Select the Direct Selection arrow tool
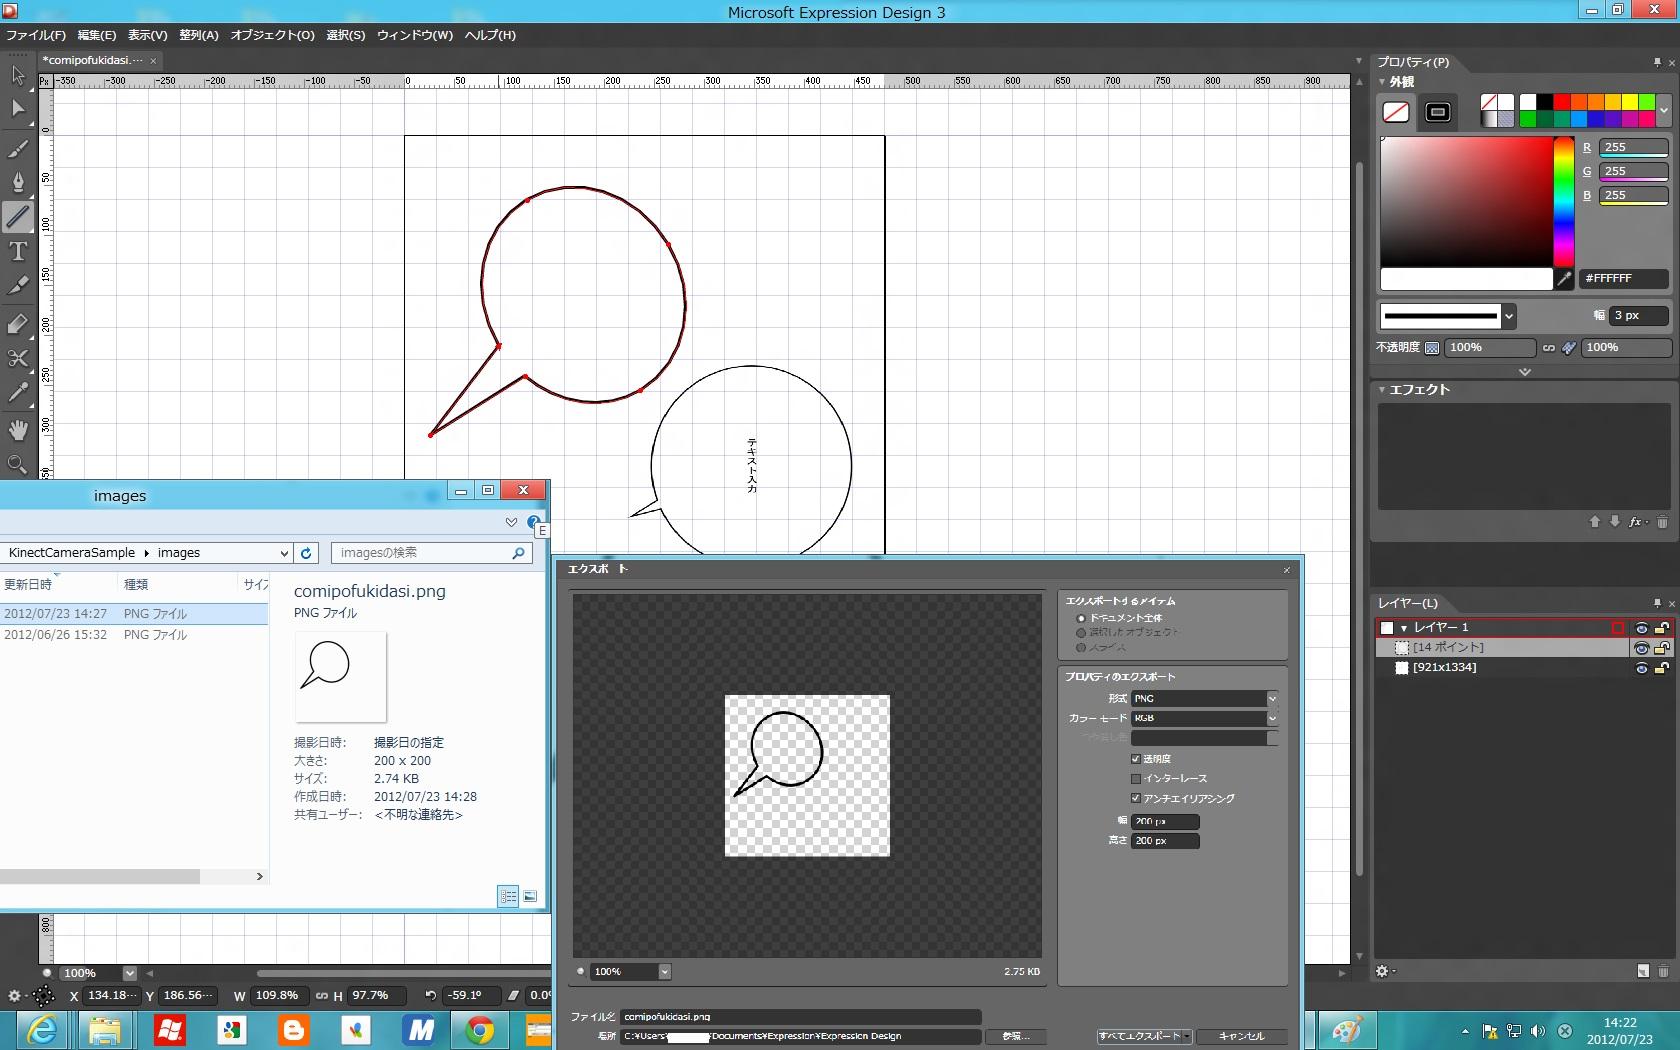 coord(18,108)
